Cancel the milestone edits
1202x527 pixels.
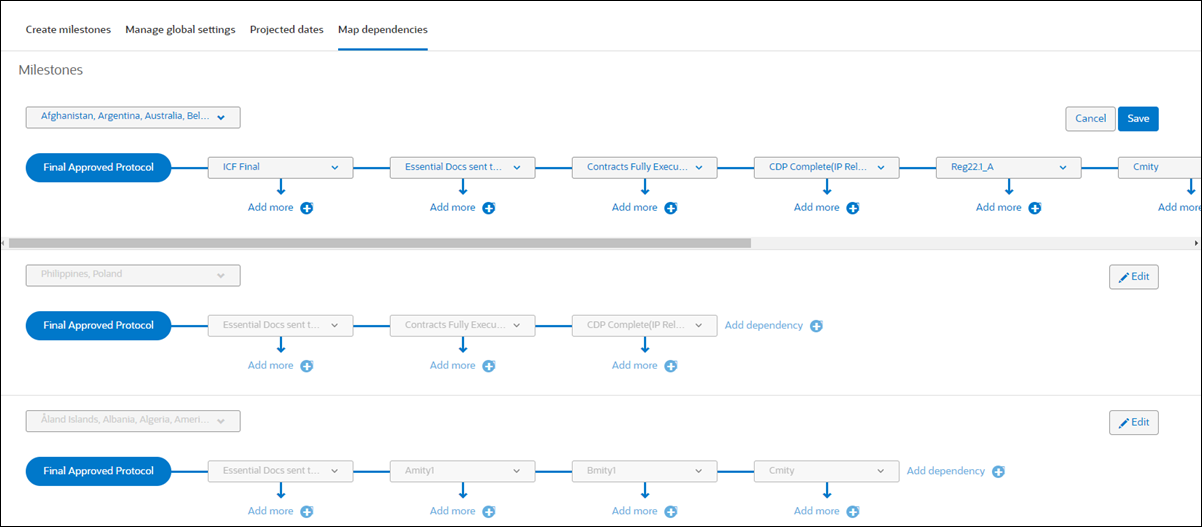pyautogui.click(x=1090, y=118)
